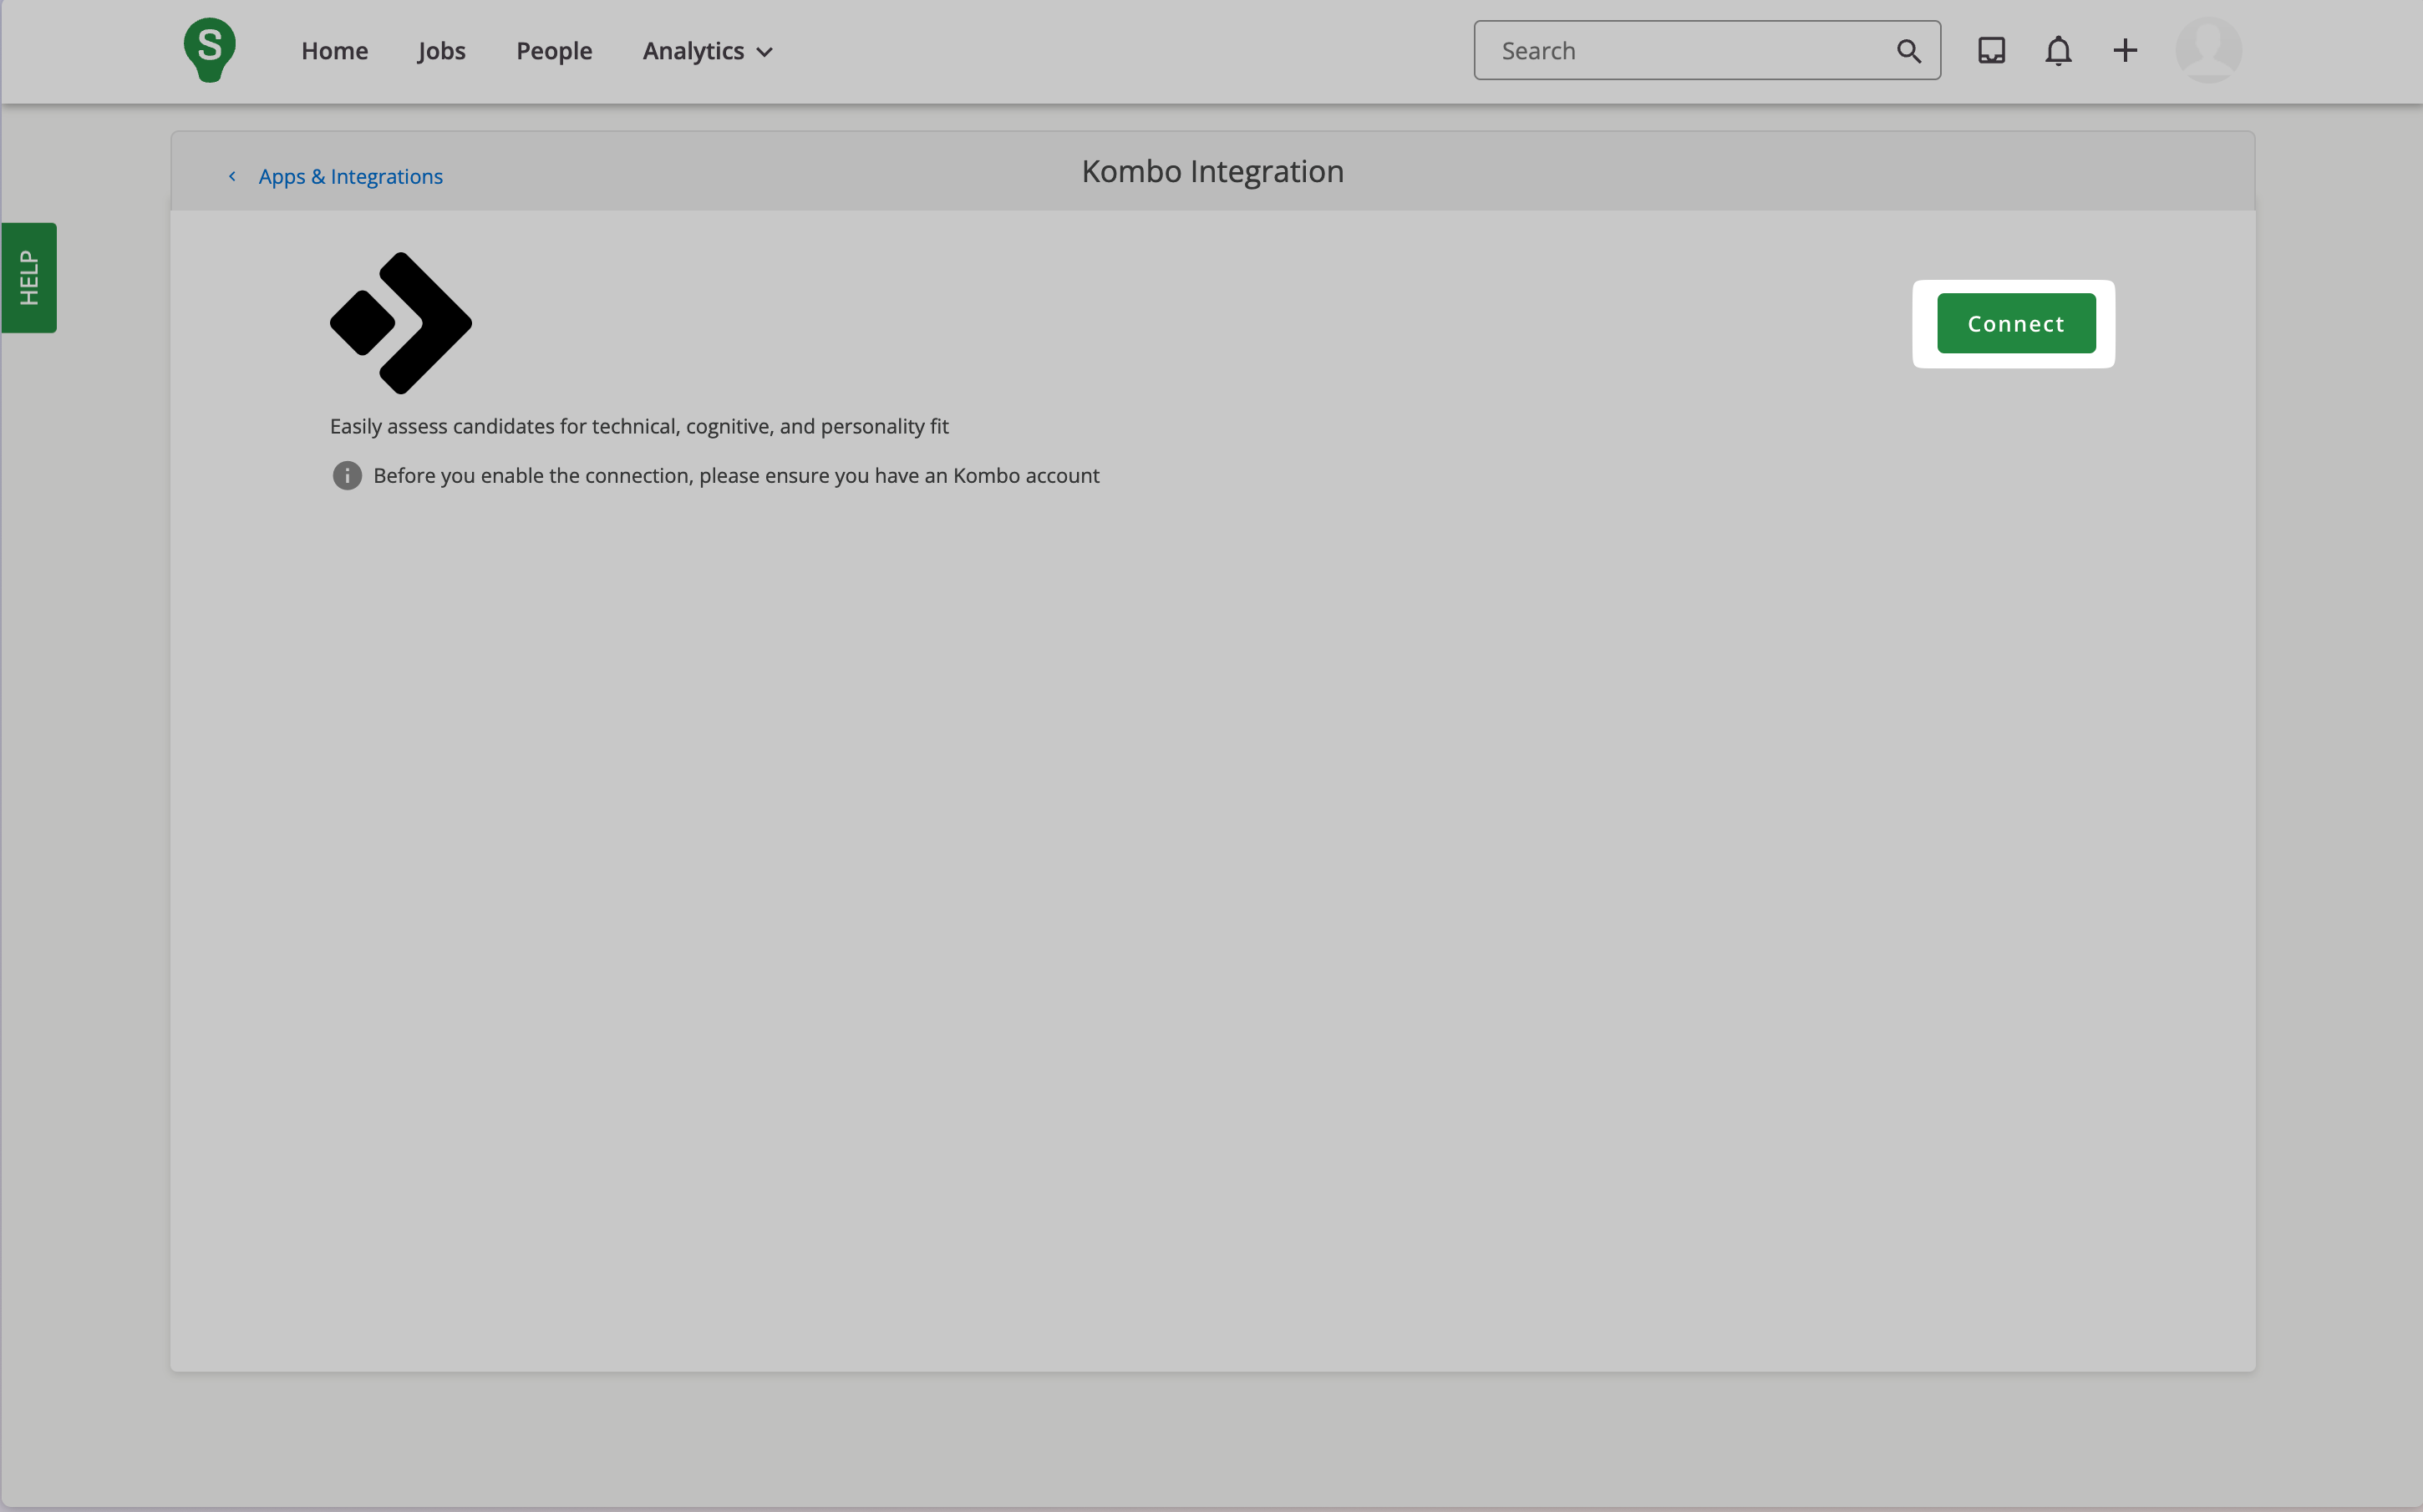Open the People section

click(554, 51)
